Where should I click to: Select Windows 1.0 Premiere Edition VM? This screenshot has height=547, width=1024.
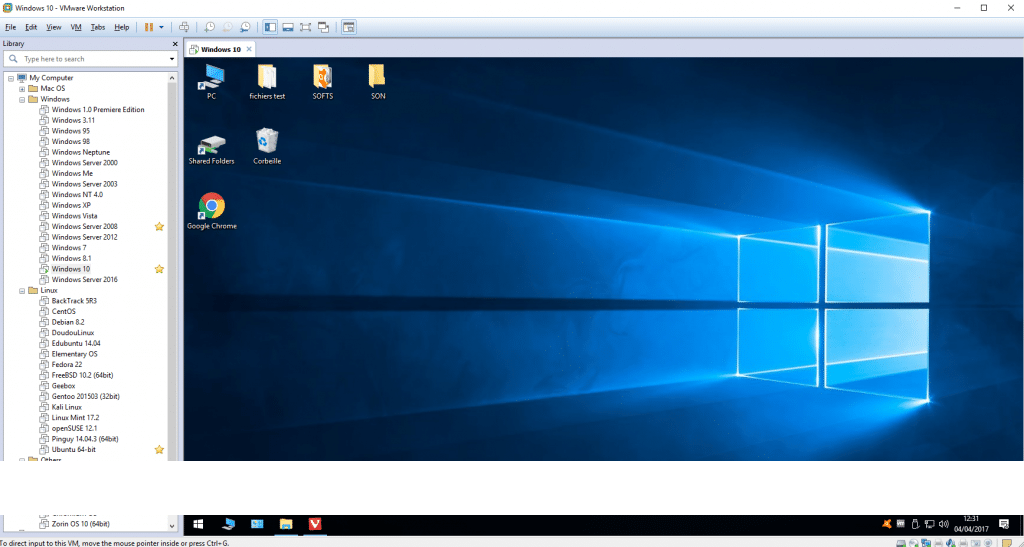pos(92,110)
